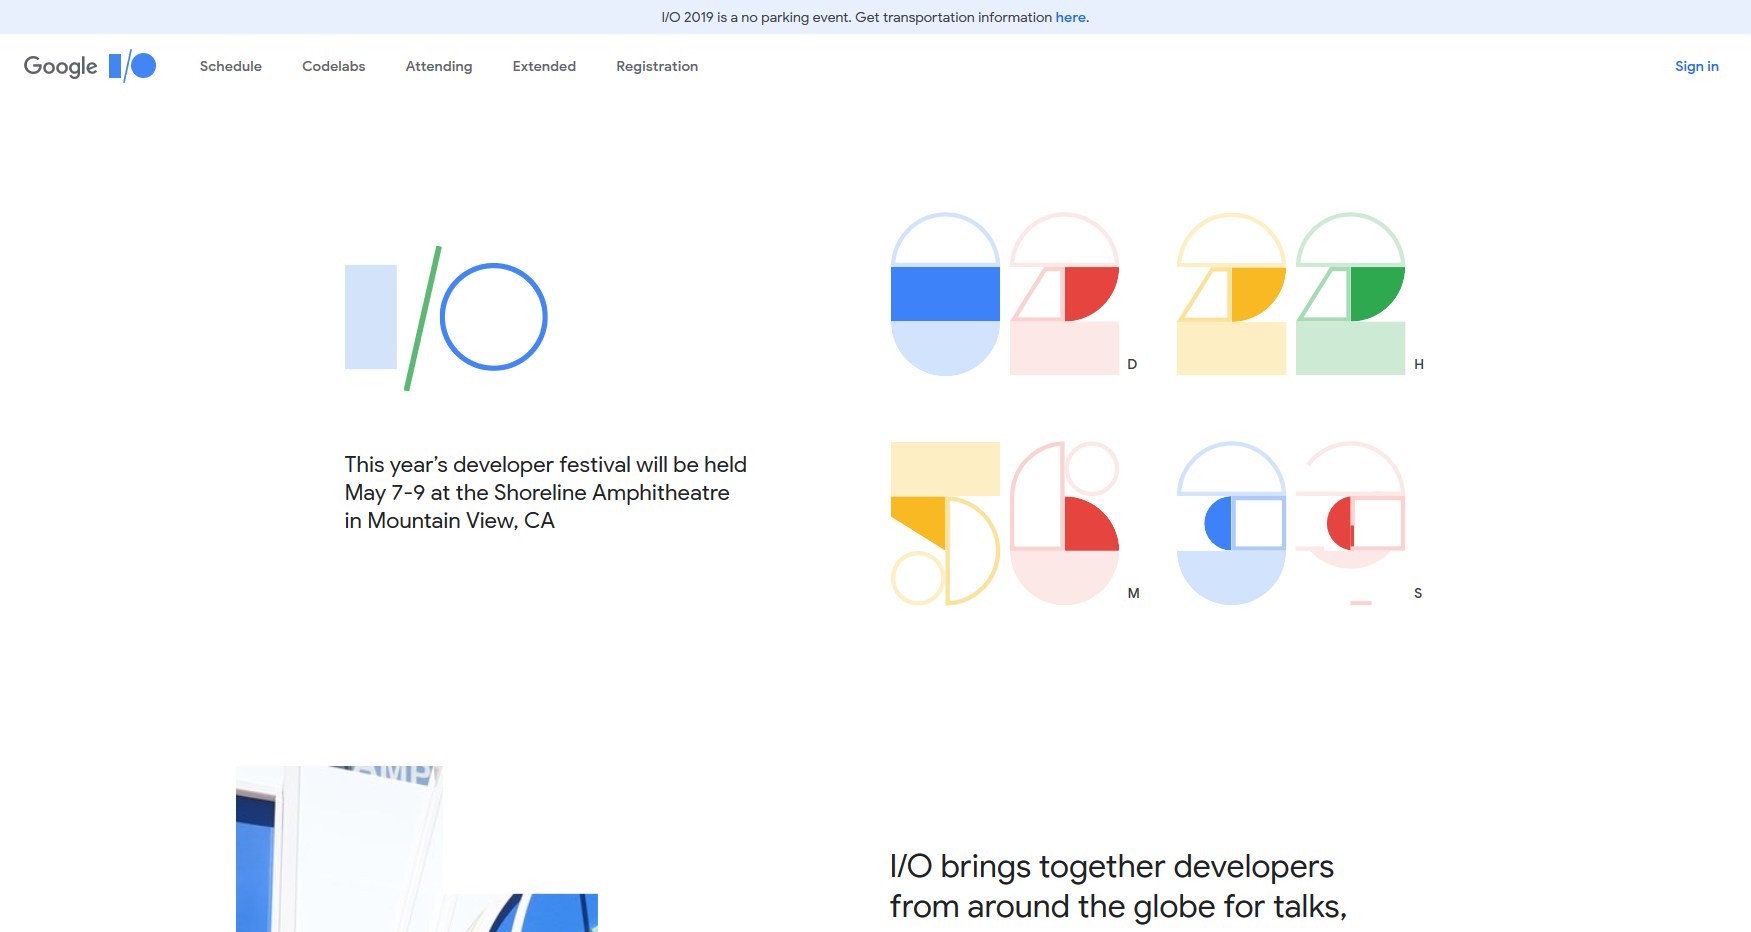Select the Extended nav item
The image size is (1751, 932).
coord(544,66)
